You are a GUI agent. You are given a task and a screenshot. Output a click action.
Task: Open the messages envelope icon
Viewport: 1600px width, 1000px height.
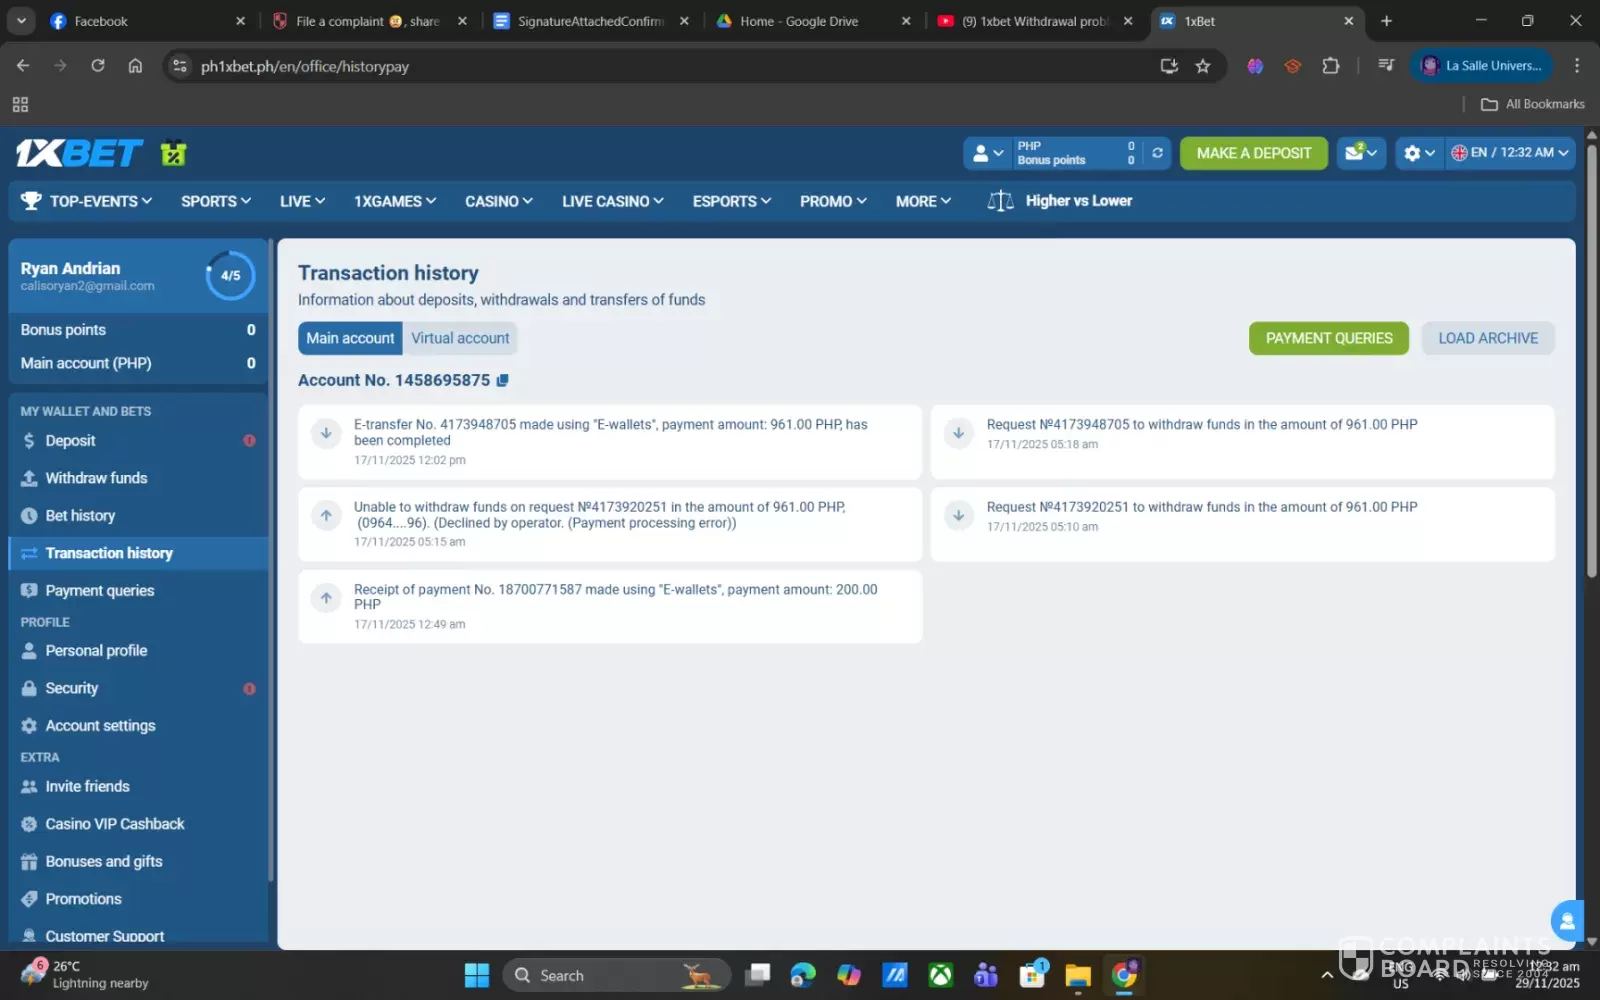(x=1360, y=153)
